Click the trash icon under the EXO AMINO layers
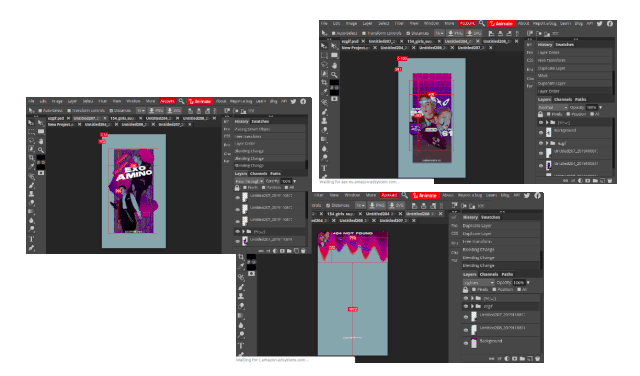Image resolution: width=640 pixels, height=376 pixels. (x=303, y=251)
